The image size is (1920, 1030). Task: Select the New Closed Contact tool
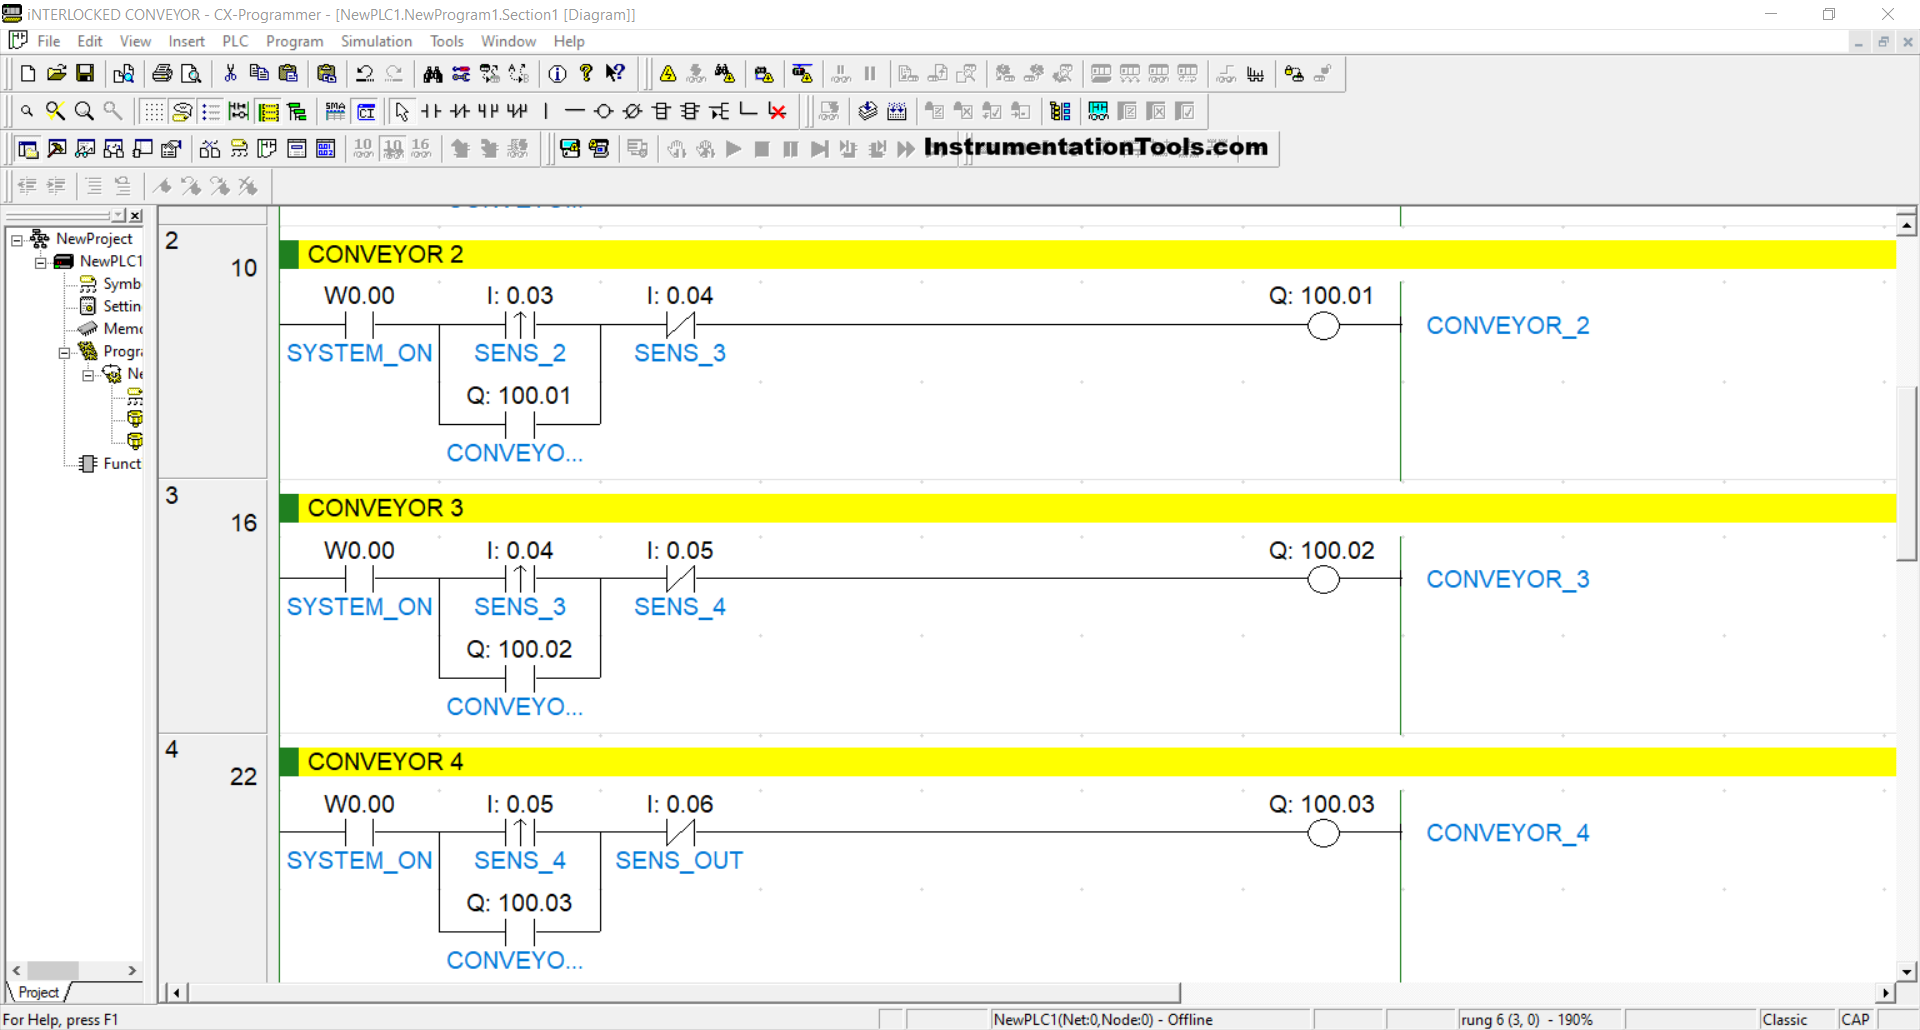point(460,111)
